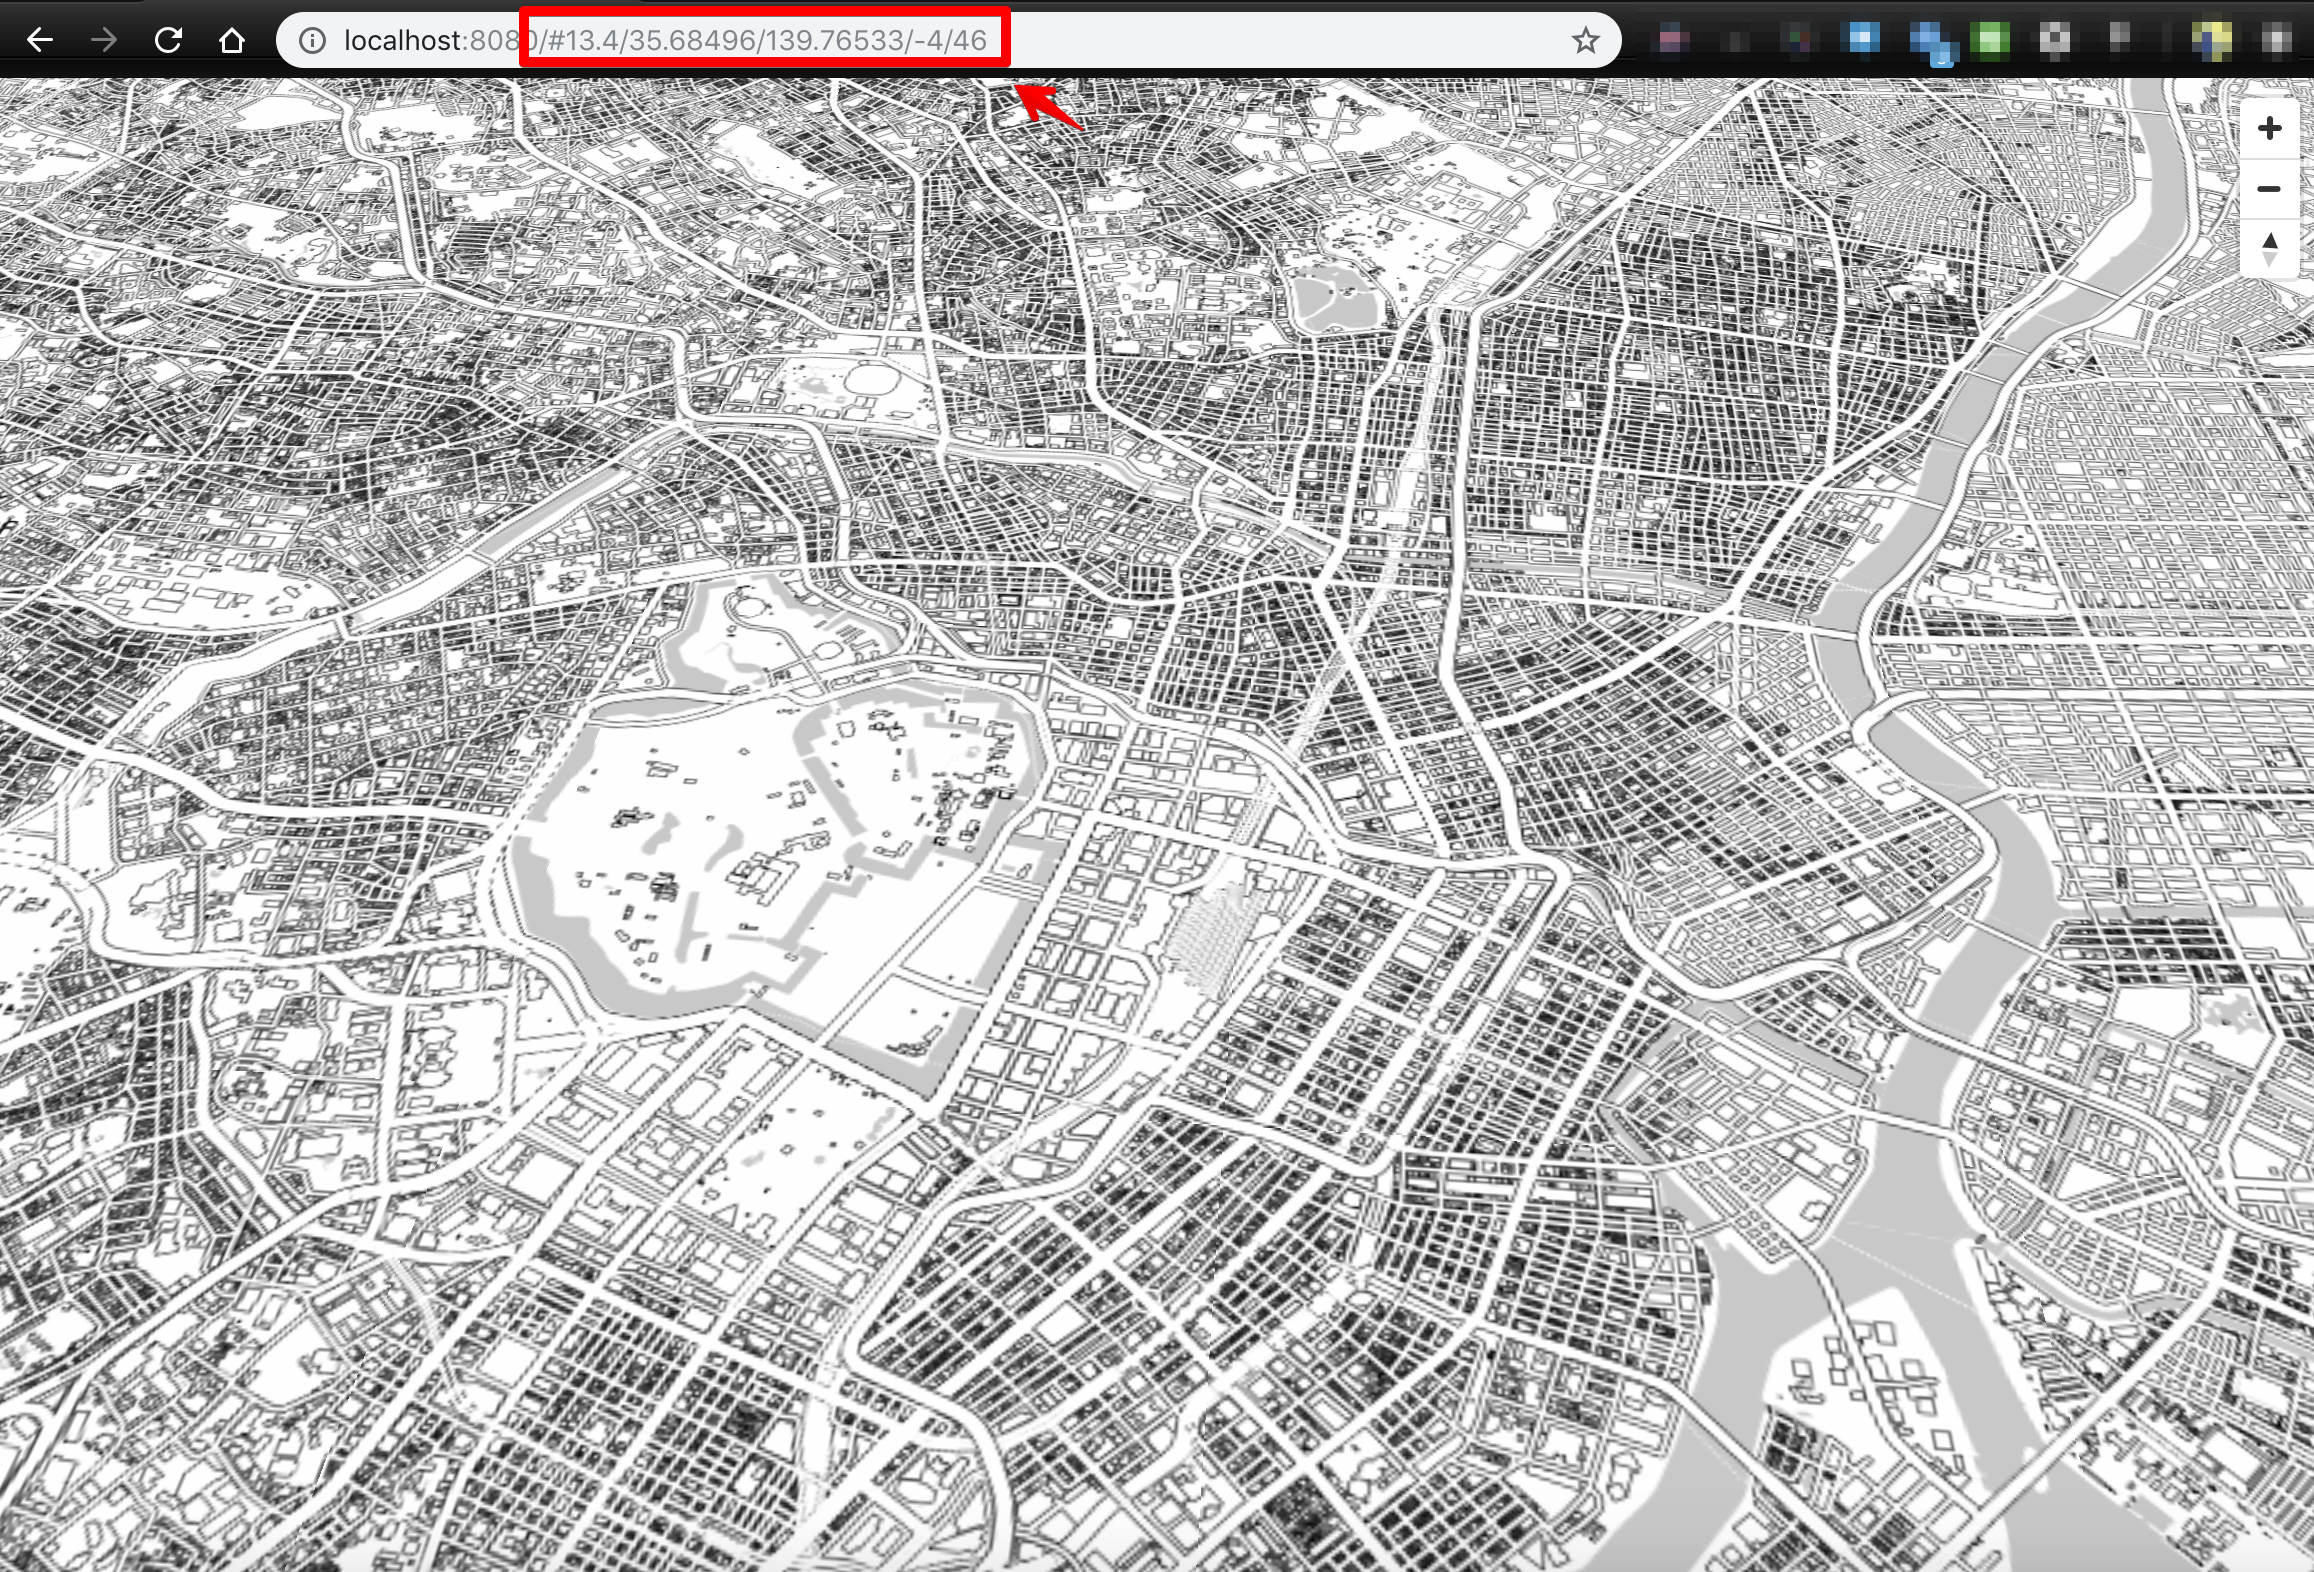2314x1572 pixels.
Task: Open the browser home page
Action: 232,40
